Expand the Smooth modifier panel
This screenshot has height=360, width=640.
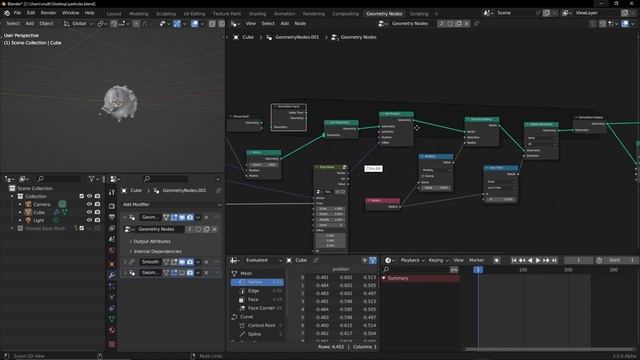coord(125,262)
